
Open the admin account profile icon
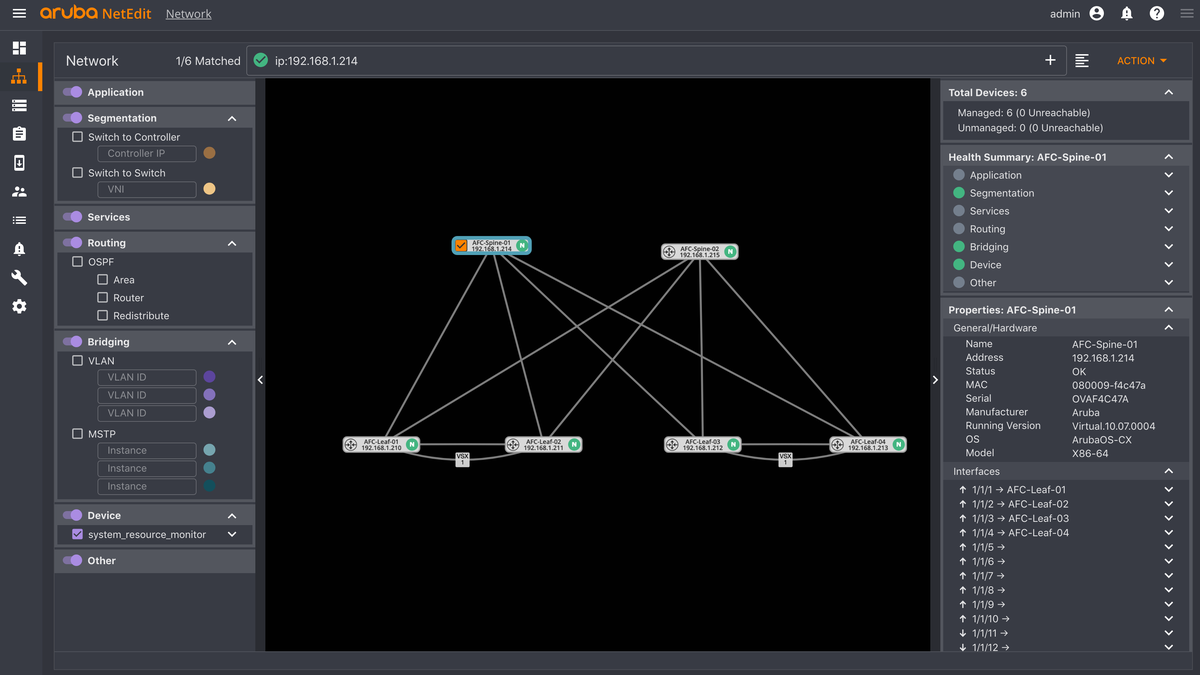(1096, 13)
